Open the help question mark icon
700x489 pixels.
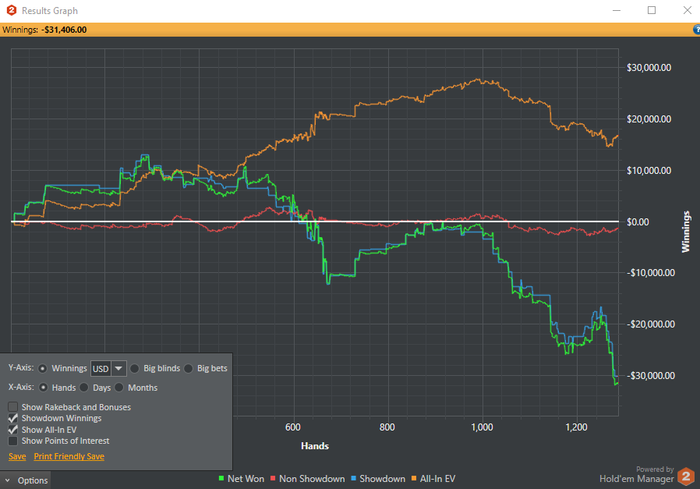[696, 29]
